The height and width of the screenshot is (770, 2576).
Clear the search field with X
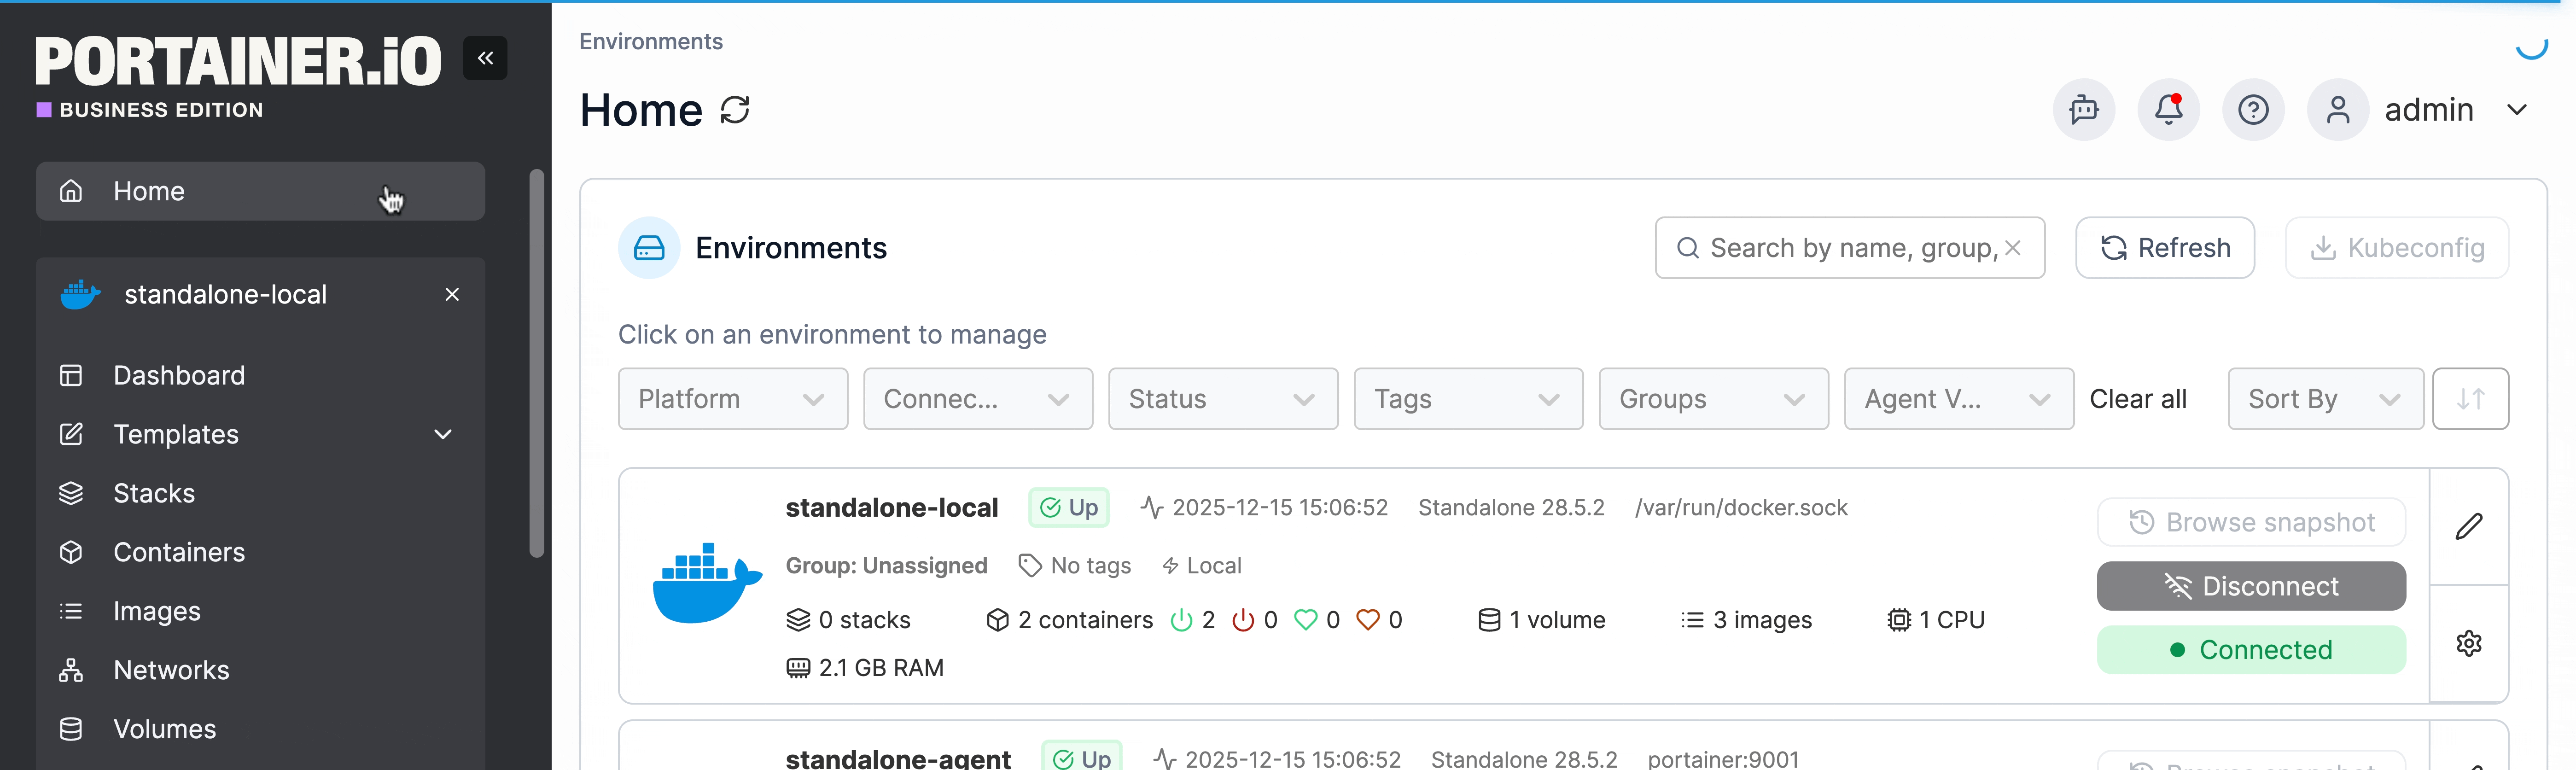coord(2013,248)
